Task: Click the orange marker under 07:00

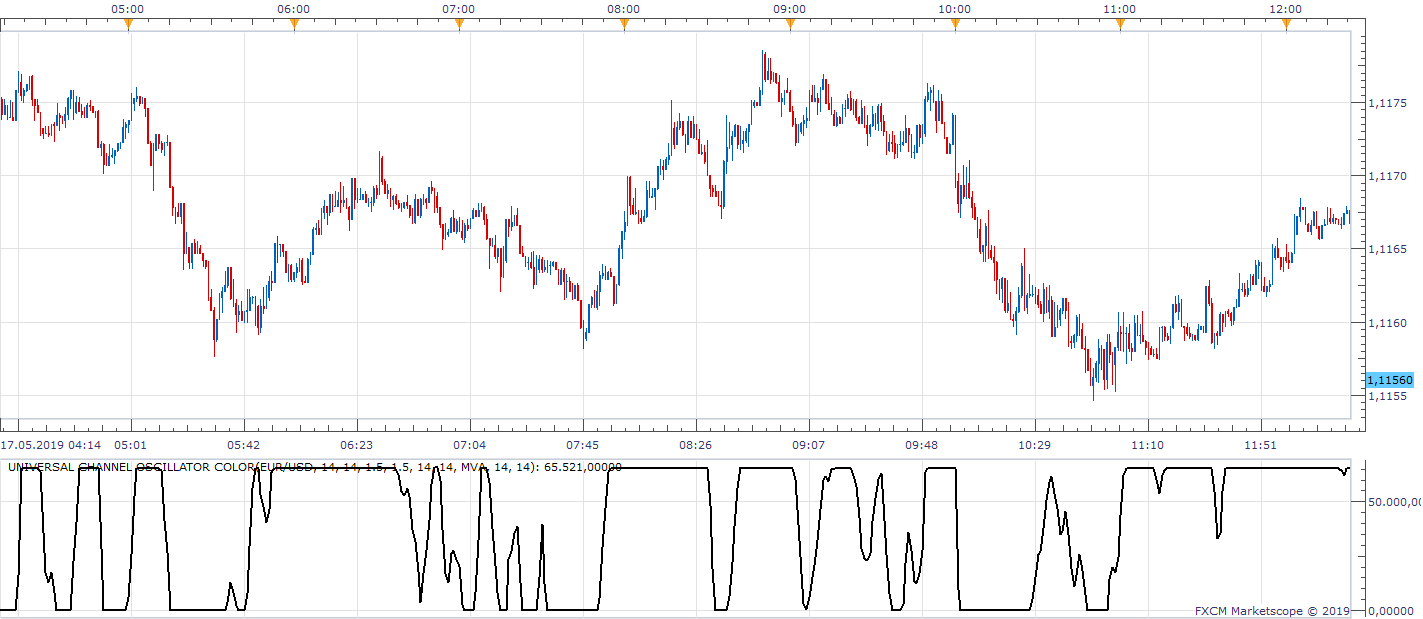Action: [458, 24]
